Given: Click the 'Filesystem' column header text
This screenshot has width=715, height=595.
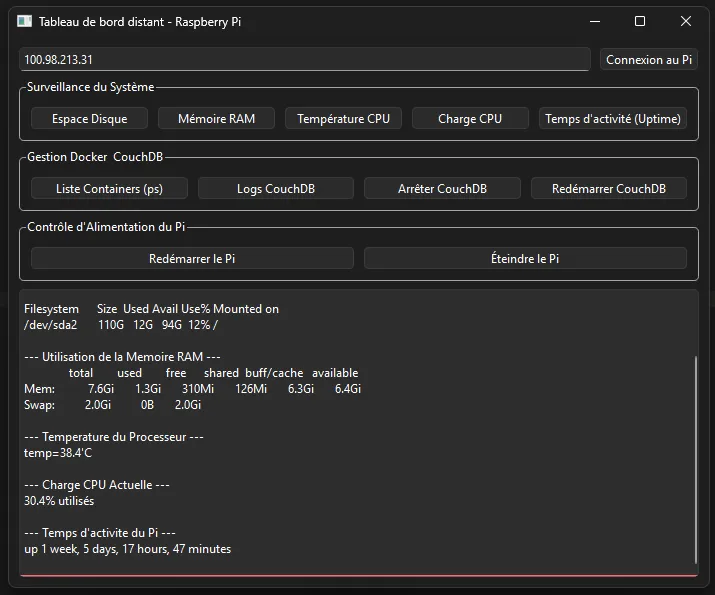Looking at the screenshot, I should click(51, 309).
